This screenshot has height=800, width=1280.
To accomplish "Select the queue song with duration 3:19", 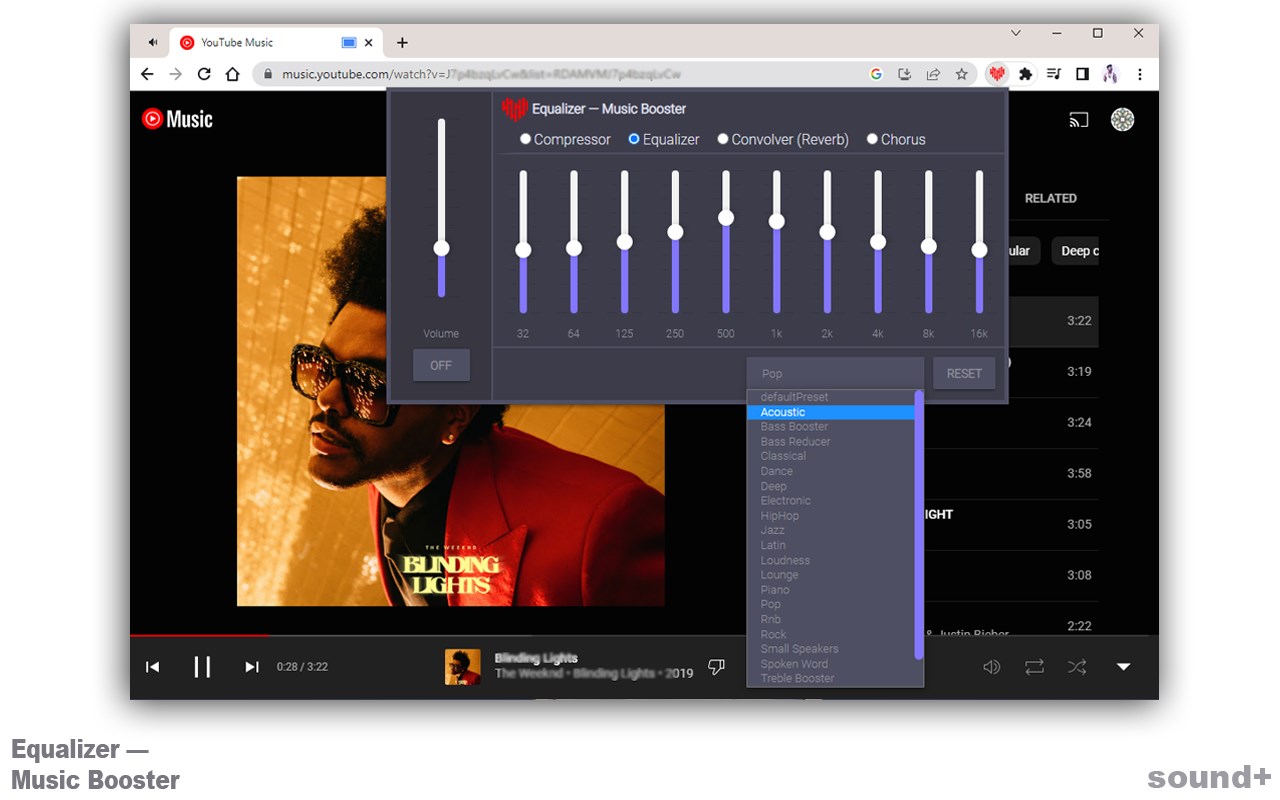I will (x=1053, y=372).
